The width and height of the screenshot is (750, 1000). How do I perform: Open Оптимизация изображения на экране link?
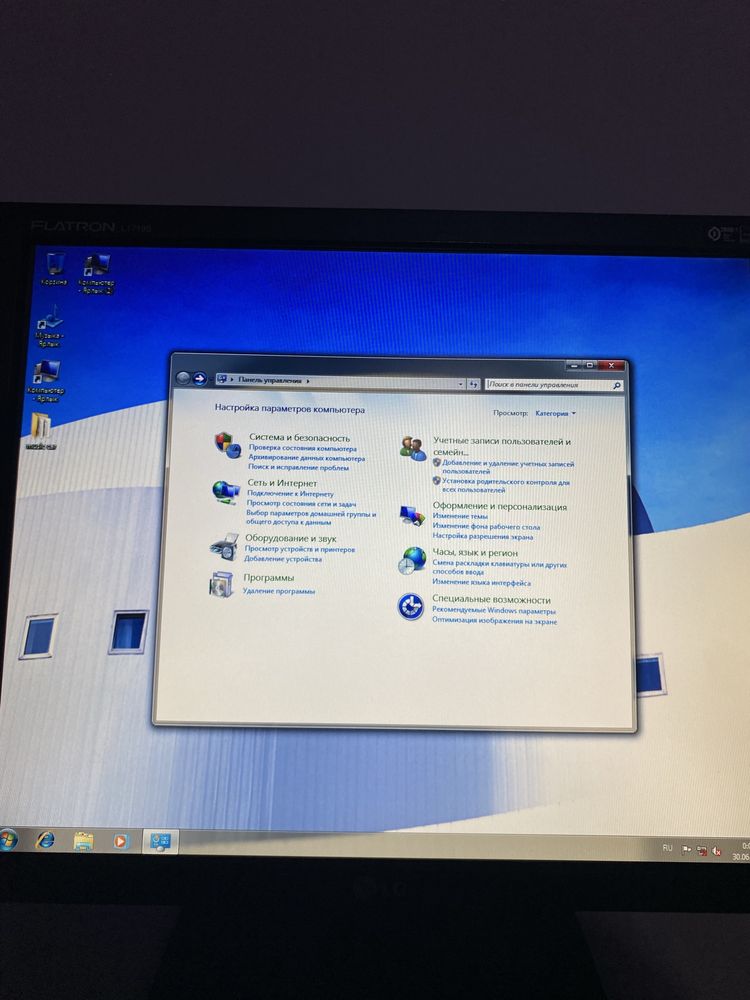494,621
